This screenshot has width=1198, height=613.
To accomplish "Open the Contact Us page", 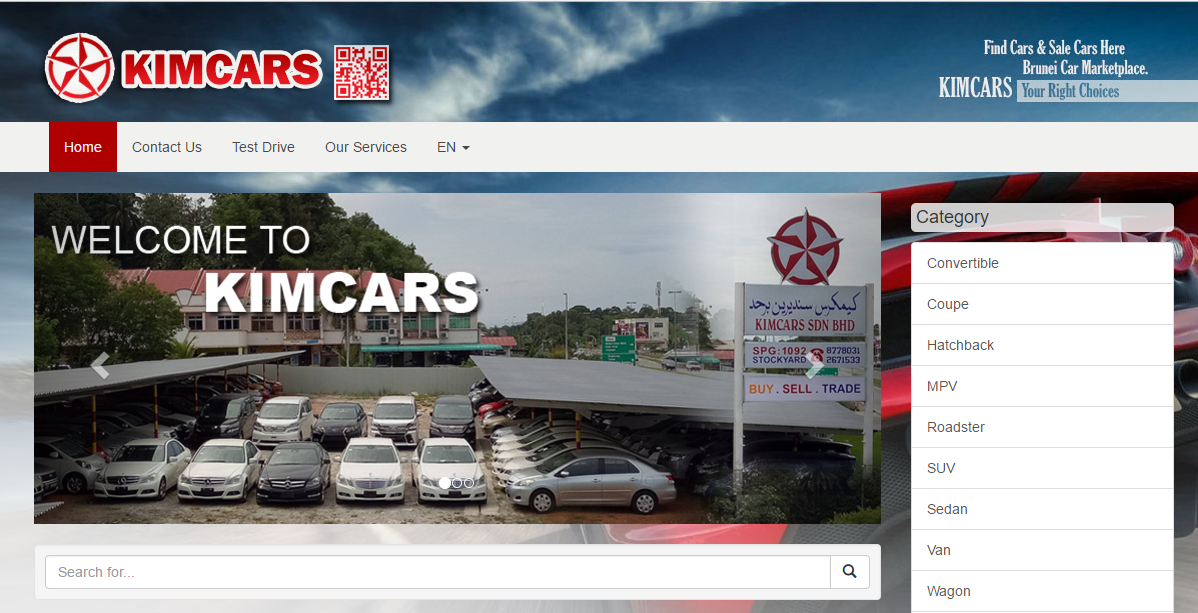I will tap(167, 147).
